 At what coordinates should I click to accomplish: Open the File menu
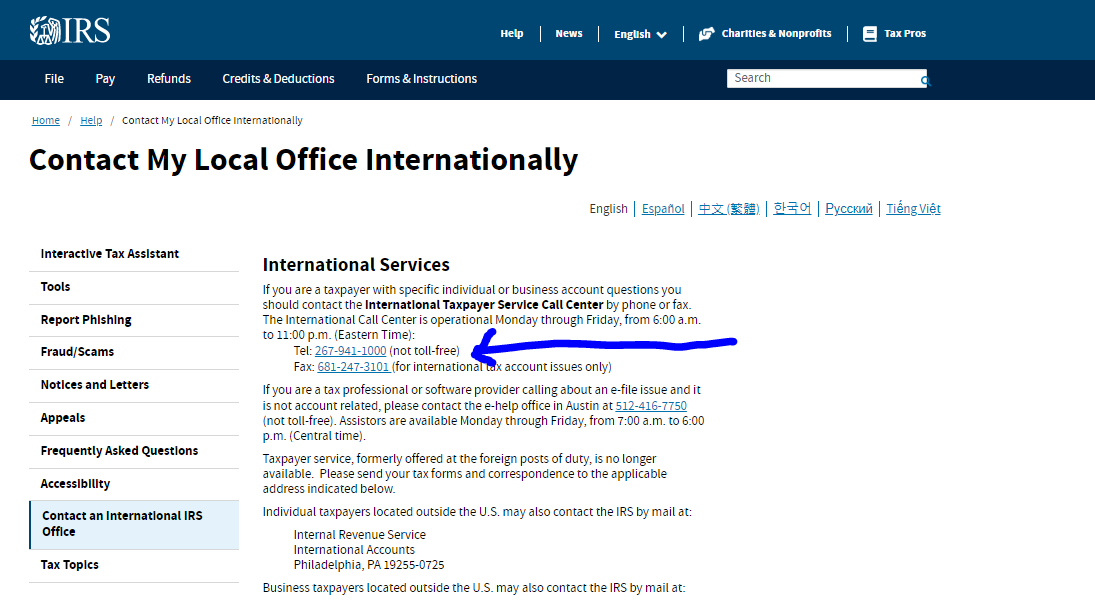point(54,79)
